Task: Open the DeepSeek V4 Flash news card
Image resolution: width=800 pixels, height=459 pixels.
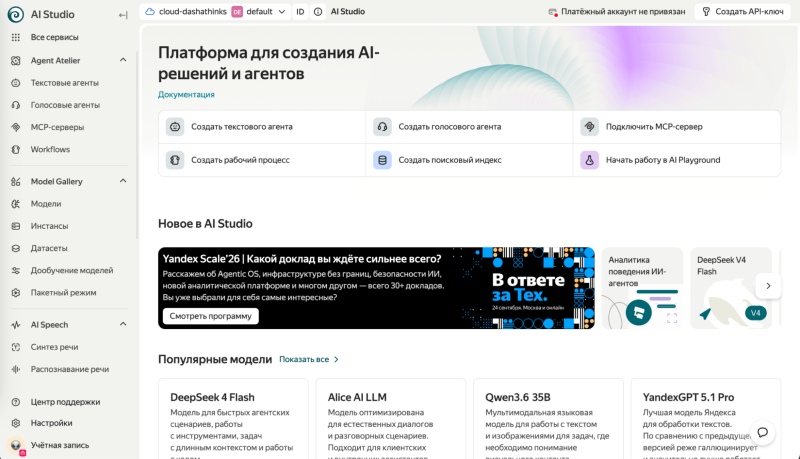Action: tap(731, 288)
